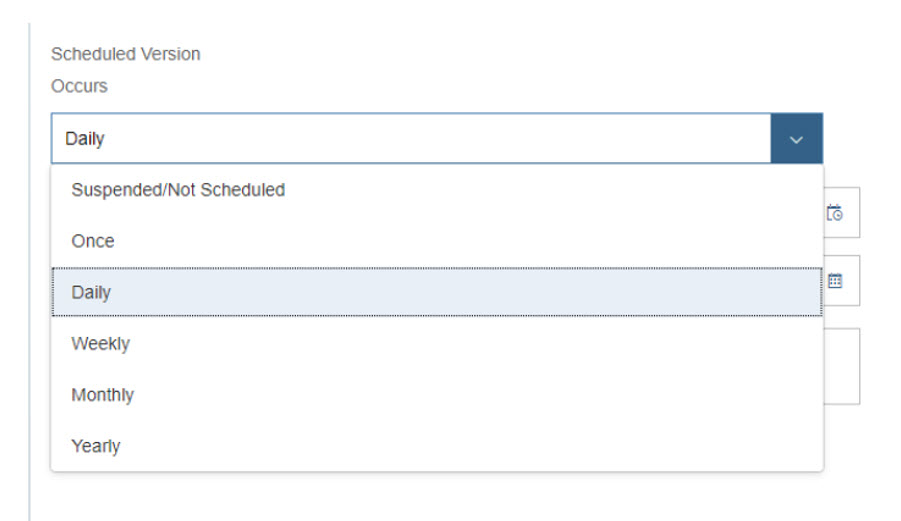Click the input box holding date-time icon
Screen dimensions: 901x521
coord(842,213)
